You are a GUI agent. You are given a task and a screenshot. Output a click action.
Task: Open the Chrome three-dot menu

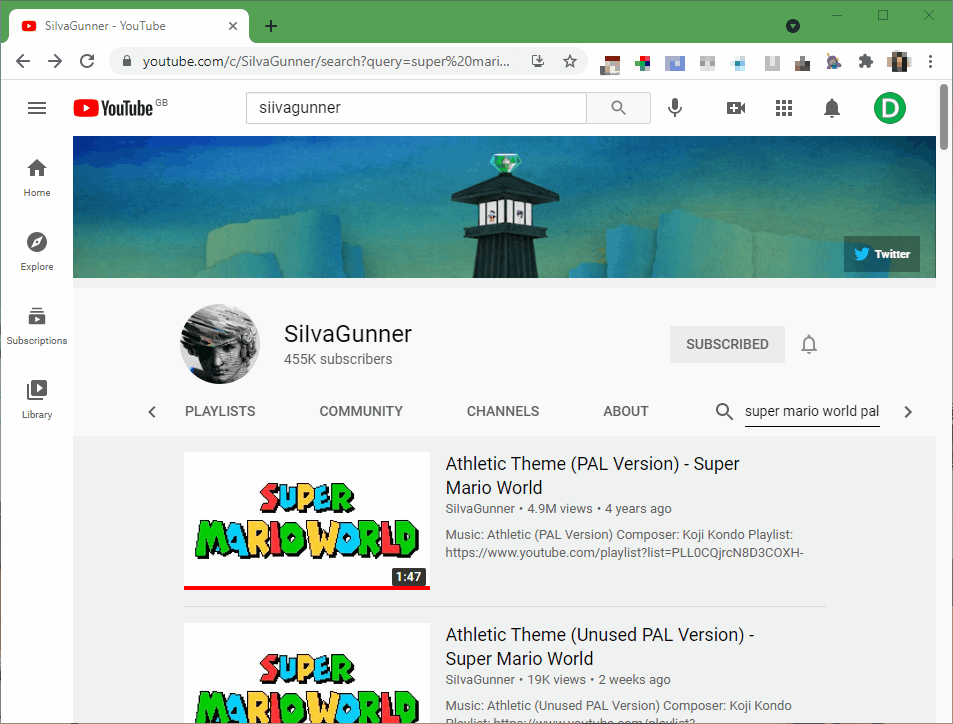[930, 61]
